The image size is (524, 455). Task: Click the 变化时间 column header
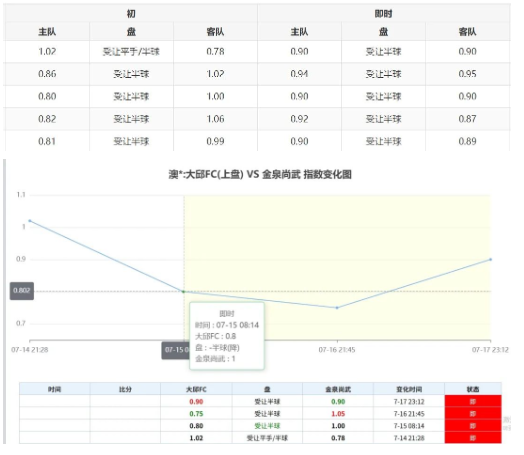coord(409,389)
